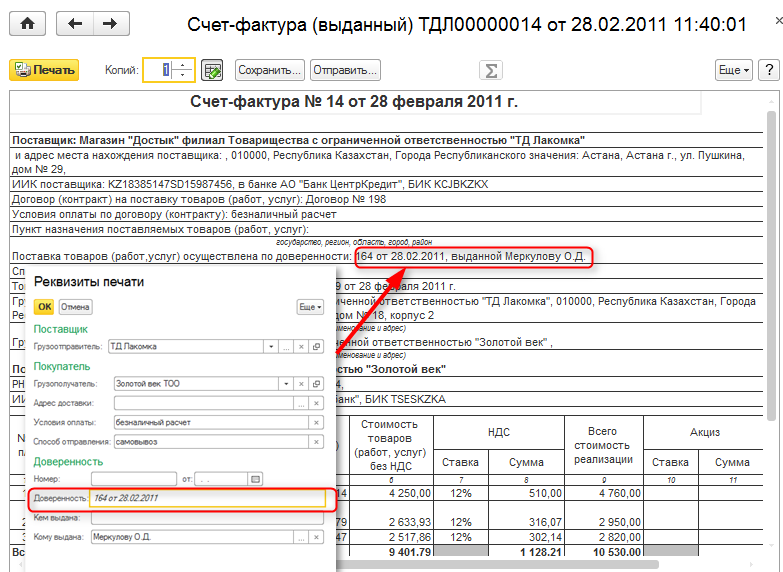Expand the Грузоотправитель dropdown arrow

point(271,346)
